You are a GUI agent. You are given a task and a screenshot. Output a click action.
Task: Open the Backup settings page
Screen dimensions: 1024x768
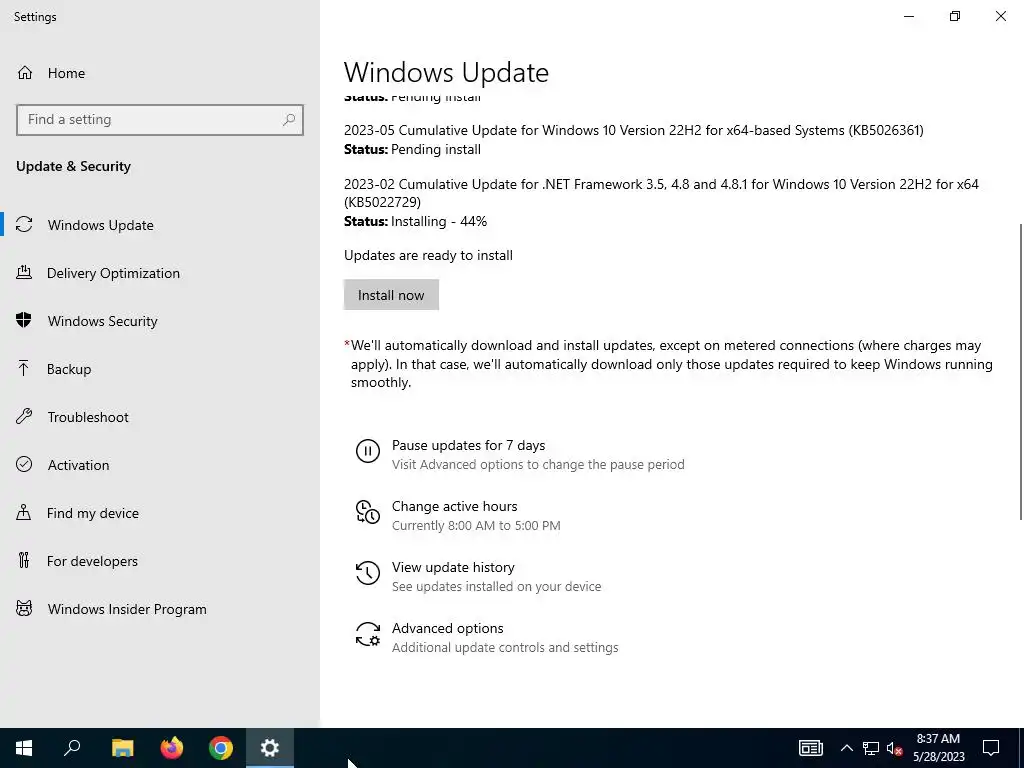click(160, 369)
